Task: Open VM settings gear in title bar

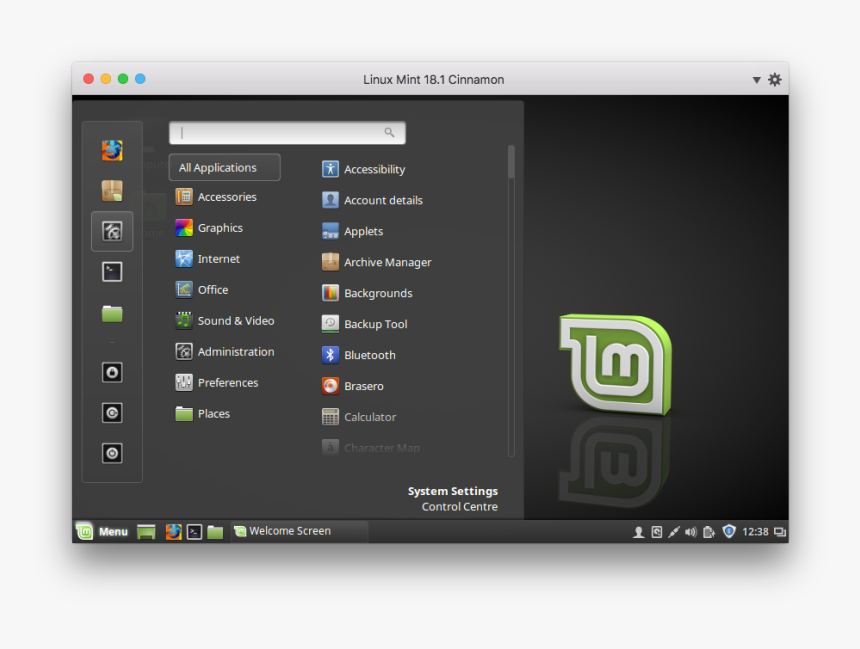Action: click(x=775, y=80)
